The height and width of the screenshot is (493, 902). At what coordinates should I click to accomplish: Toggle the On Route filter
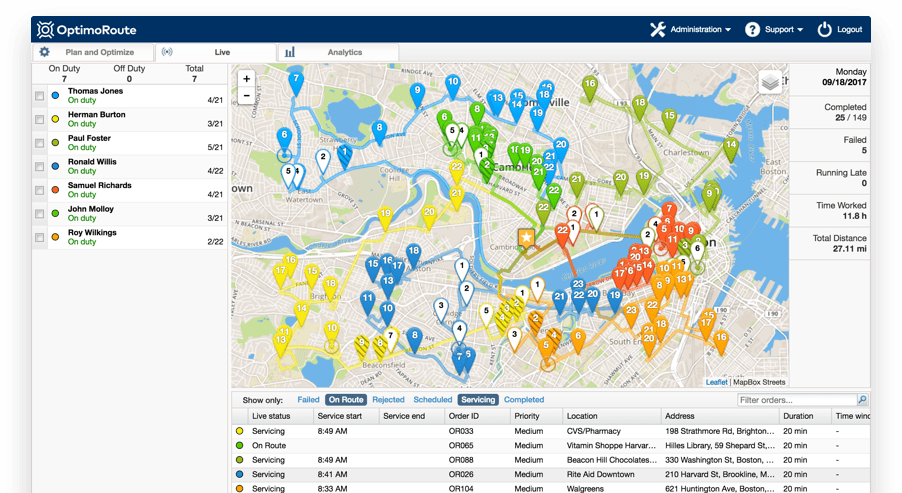point(346,399)
